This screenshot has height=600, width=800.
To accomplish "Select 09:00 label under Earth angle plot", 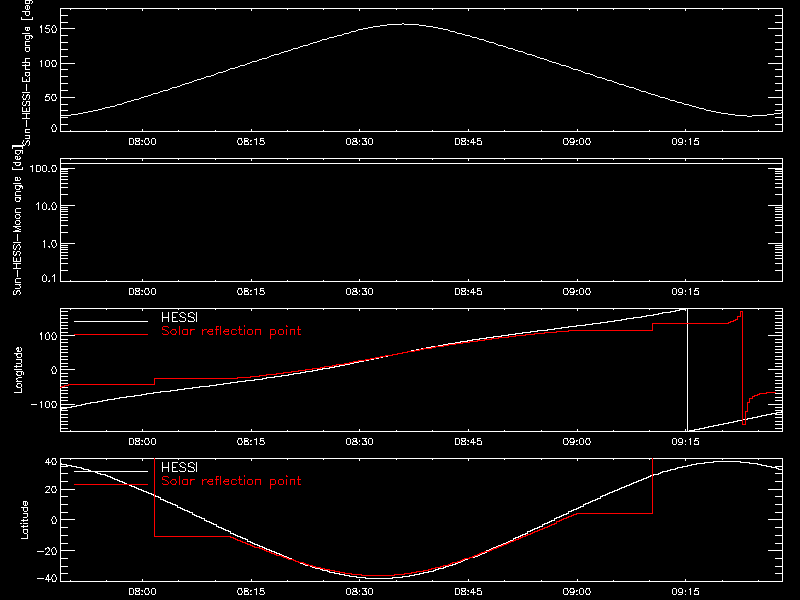I will pos(577,141).
